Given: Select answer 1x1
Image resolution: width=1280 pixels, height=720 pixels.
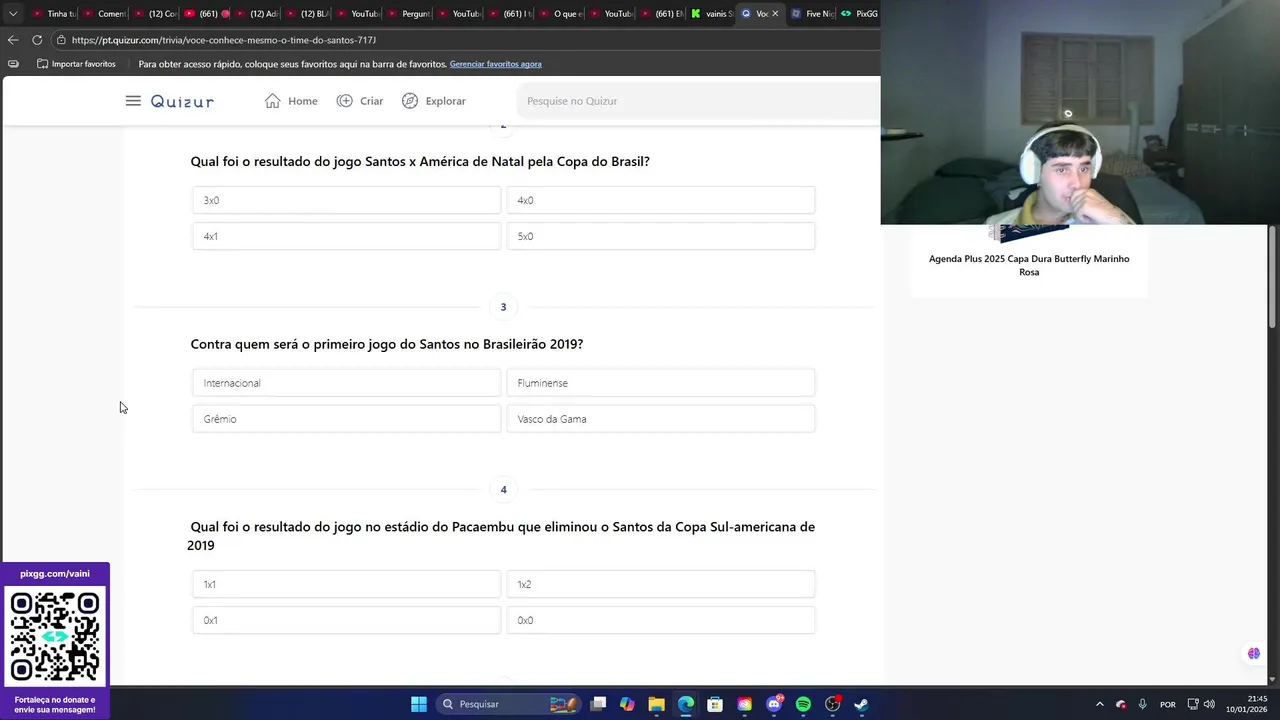Looking at the screenshot, I should click(x=346, y=584).
